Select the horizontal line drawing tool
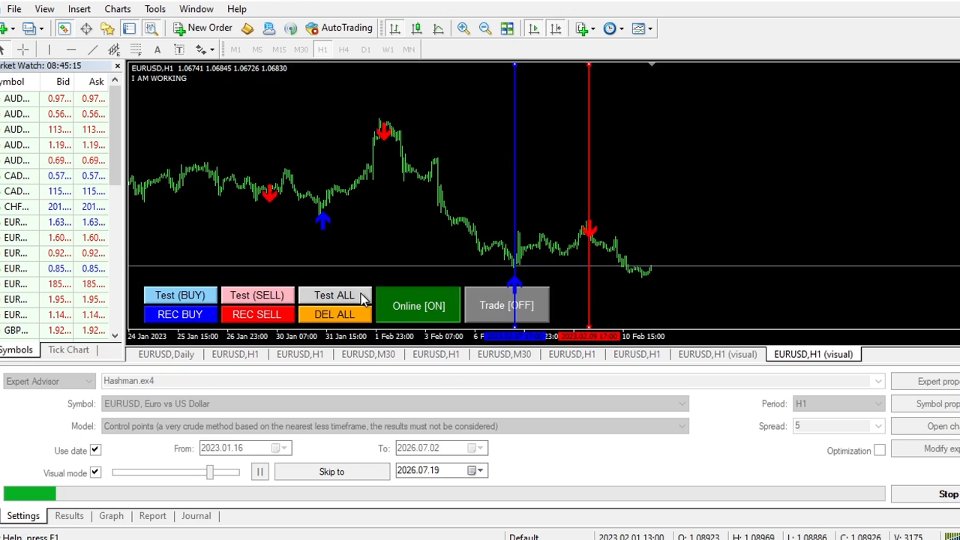The width and height of the screenshot is (960, 540). click(71, 50)
